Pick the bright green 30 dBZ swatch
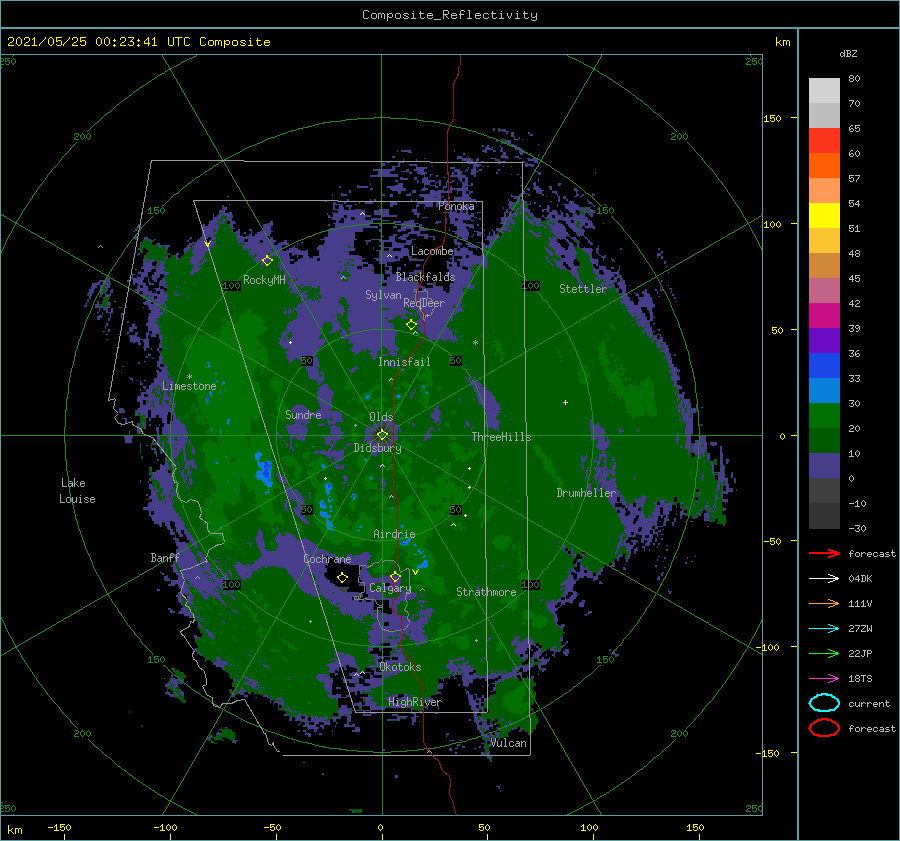The height and width of the screenshot is (841, 900). tap(824, 415)
